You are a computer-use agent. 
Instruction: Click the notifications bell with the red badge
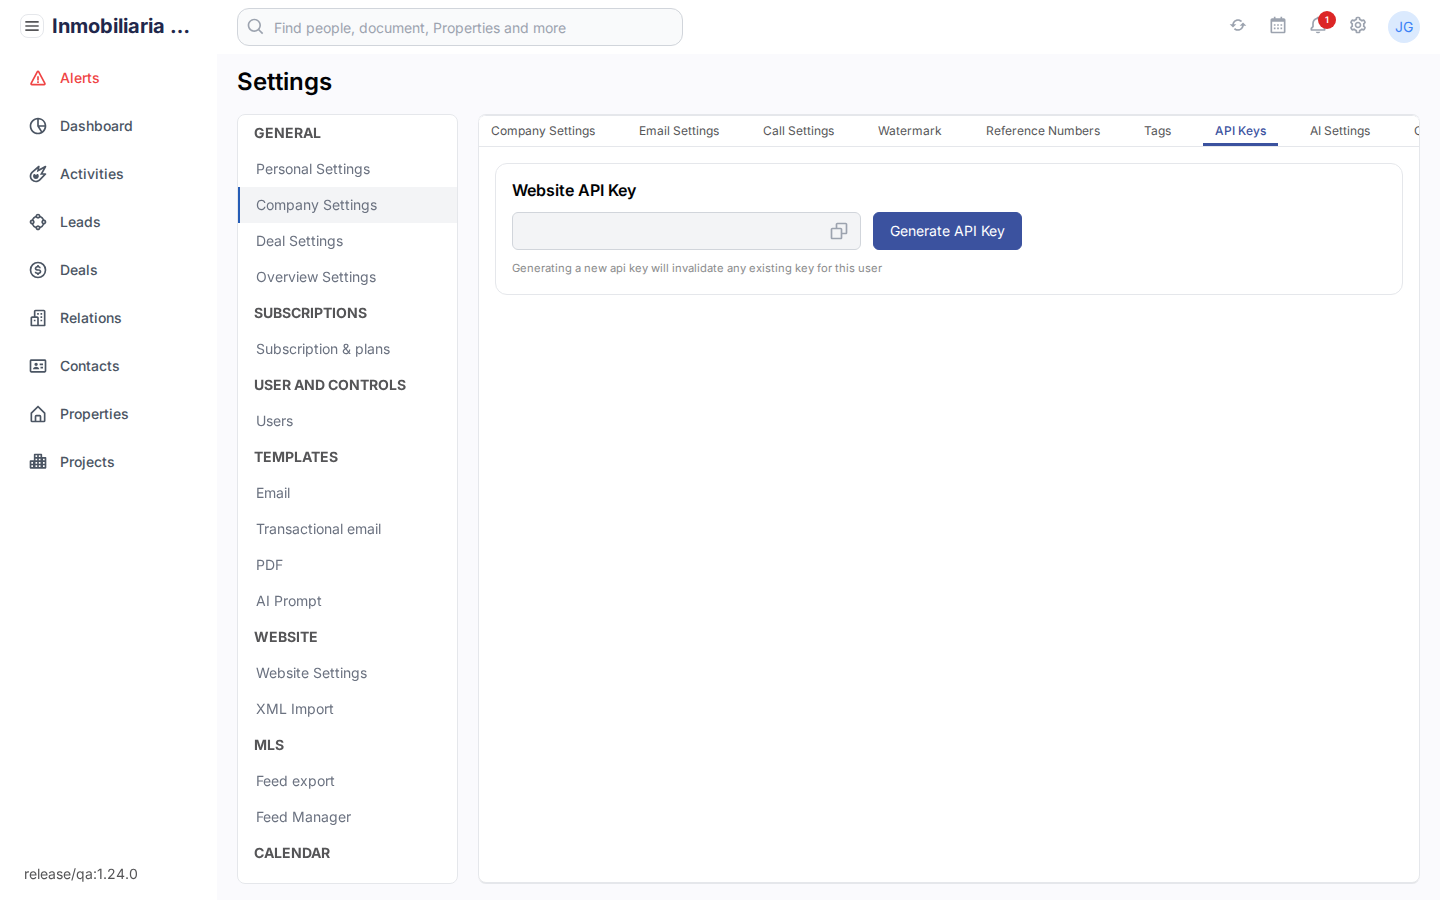click(1318, 26)
